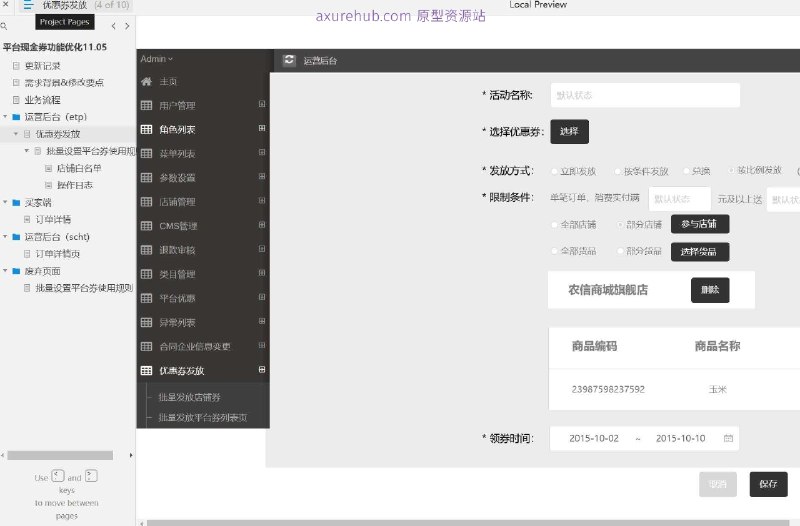Expand the 用户管理 plus toggle

(x=262, y=104)
